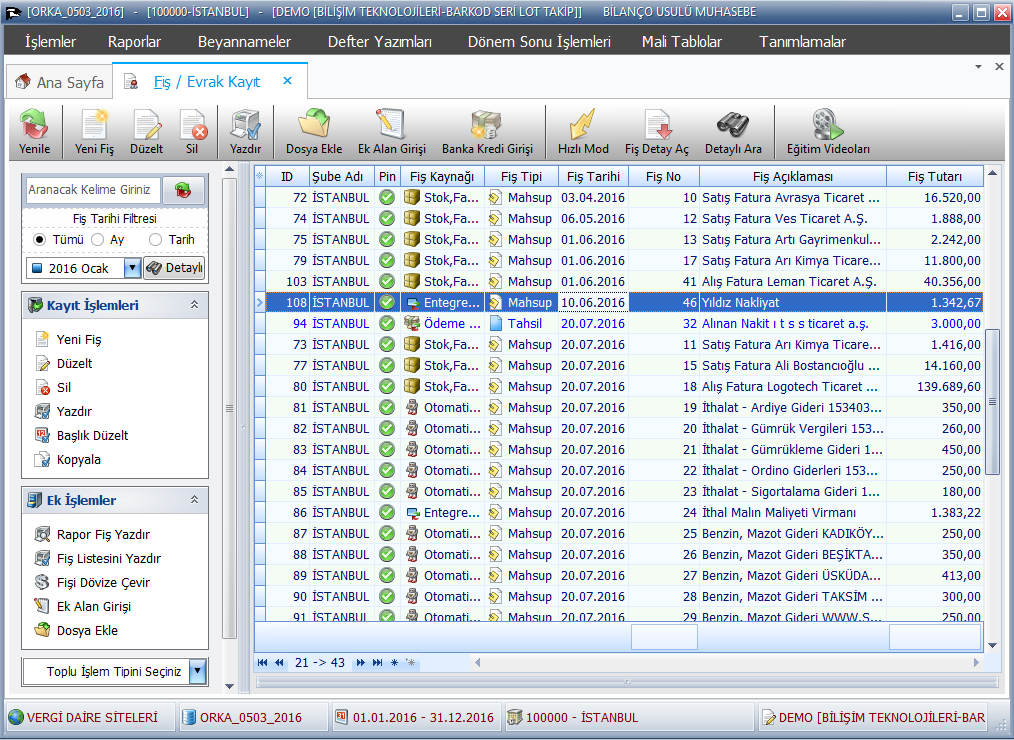
Task: Click Kopyala in the sidebar
Action: [68, 459]
